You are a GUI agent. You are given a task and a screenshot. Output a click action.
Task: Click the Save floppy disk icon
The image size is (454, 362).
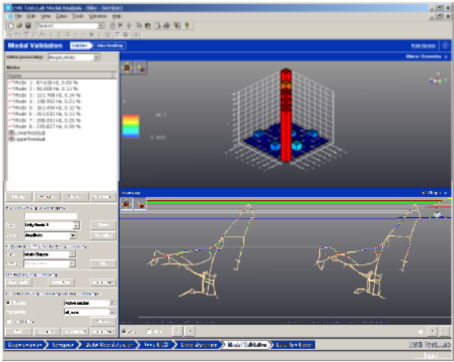point(28,26)
